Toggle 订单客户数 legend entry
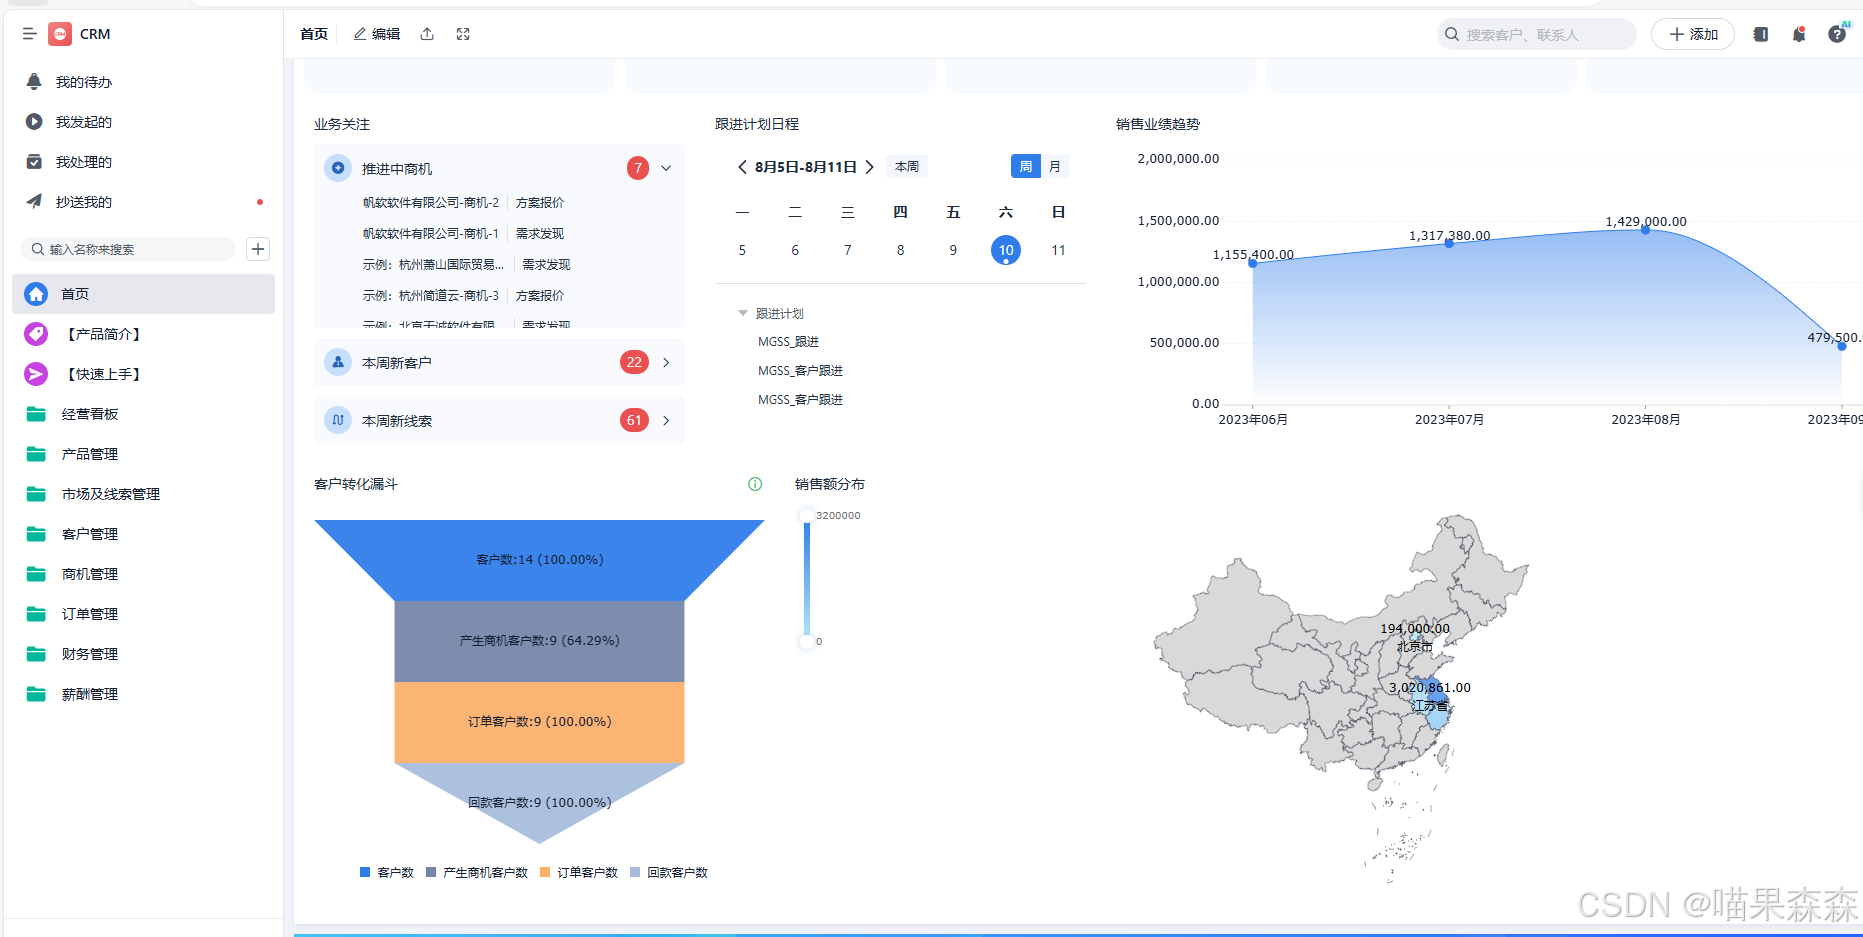1863x937 pixels. pos(579,873)
